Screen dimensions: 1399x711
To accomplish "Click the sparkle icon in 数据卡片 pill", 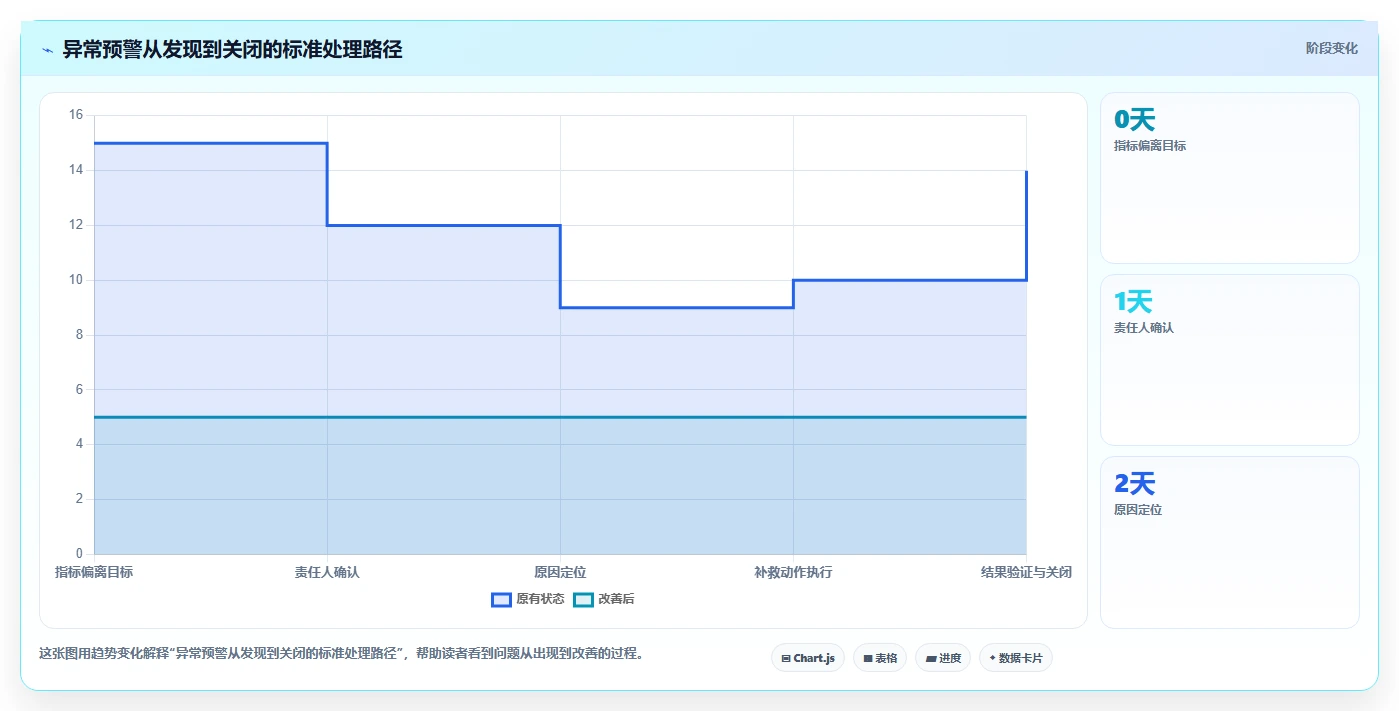I will (992, 658).
